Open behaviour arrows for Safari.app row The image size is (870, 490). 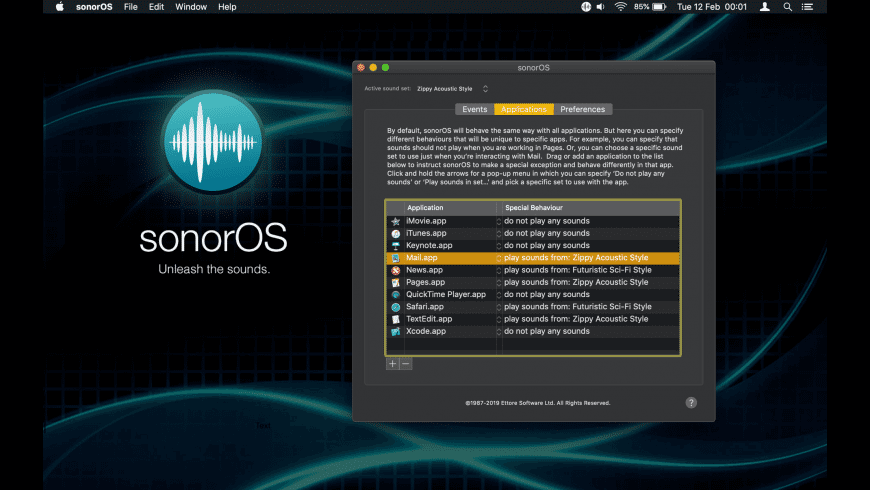click(499, 307)
